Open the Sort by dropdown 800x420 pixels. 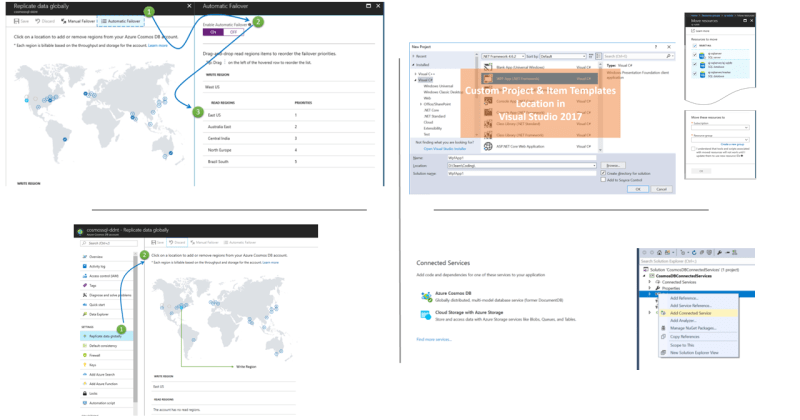[x=564, y=57]
